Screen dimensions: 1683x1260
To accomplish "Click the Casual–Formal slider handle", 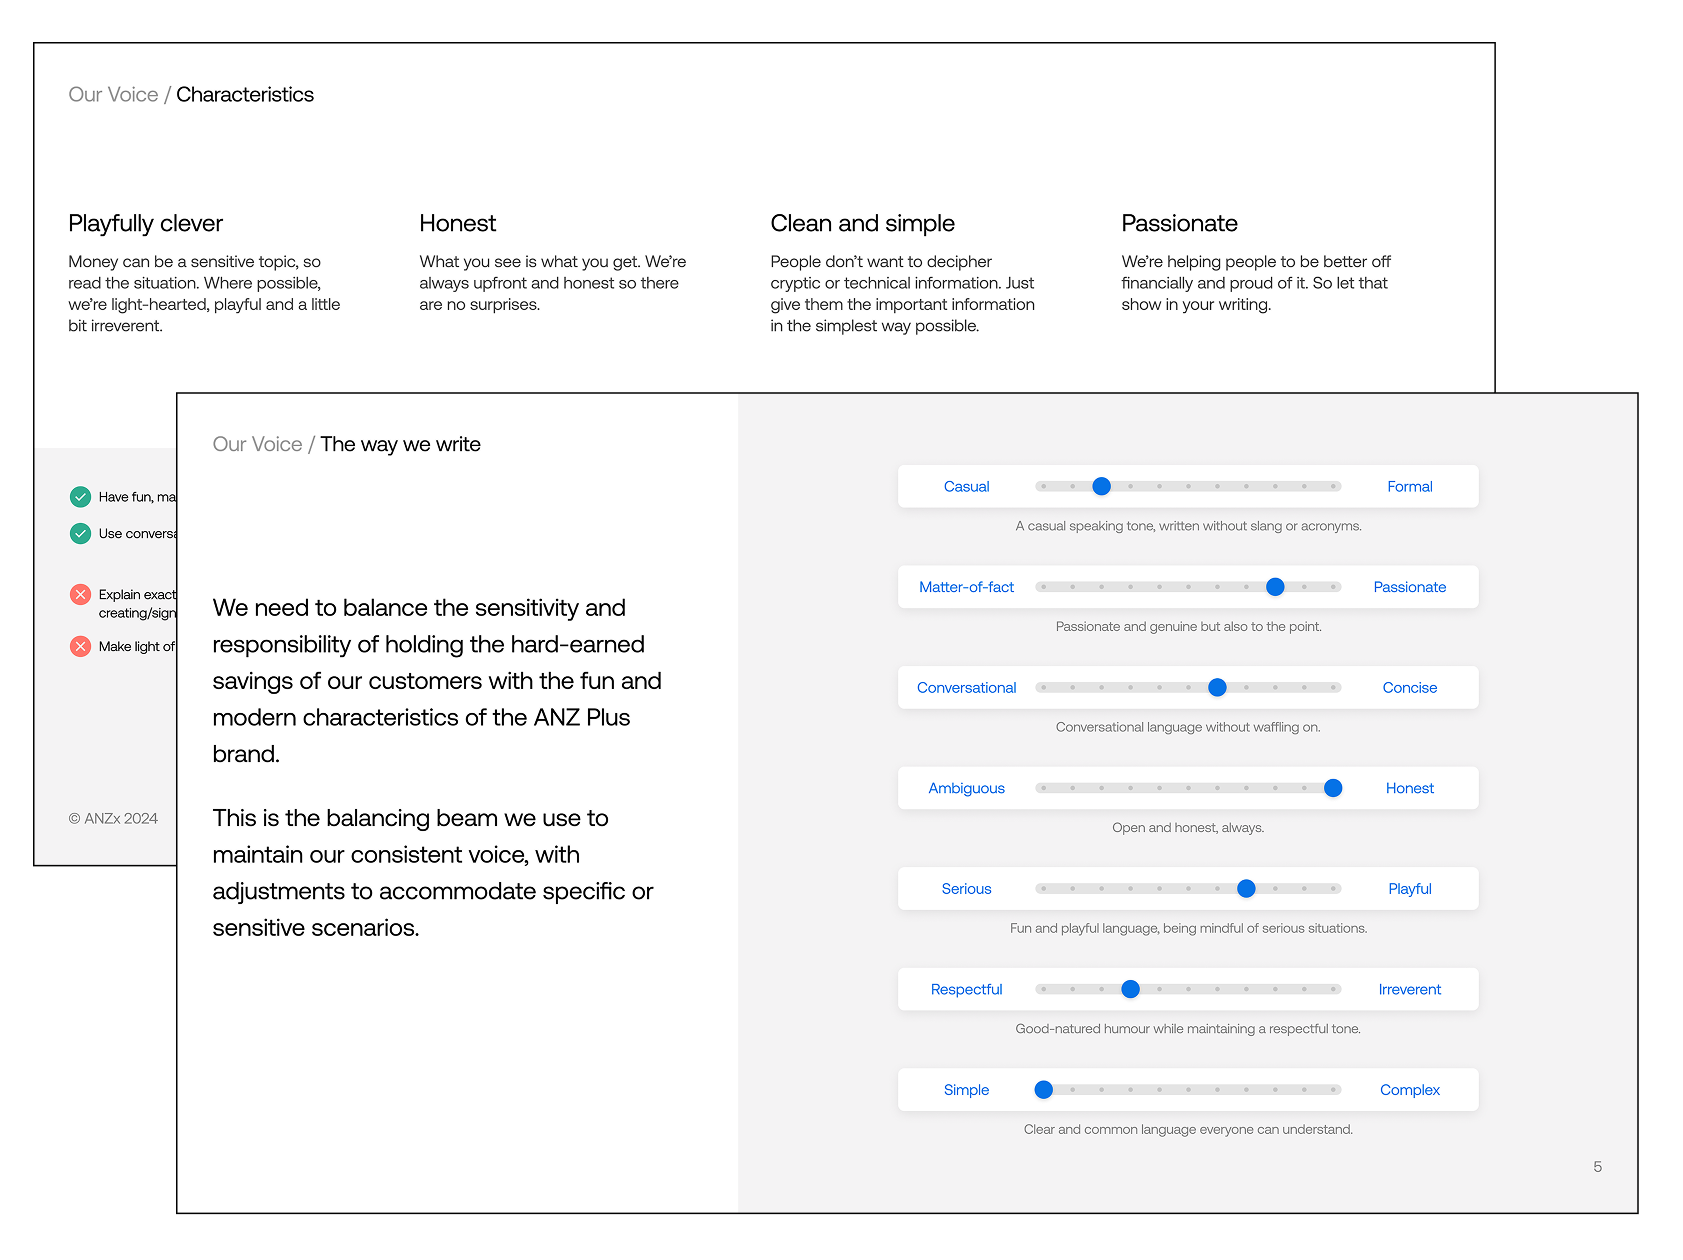I will (1102, 487).
